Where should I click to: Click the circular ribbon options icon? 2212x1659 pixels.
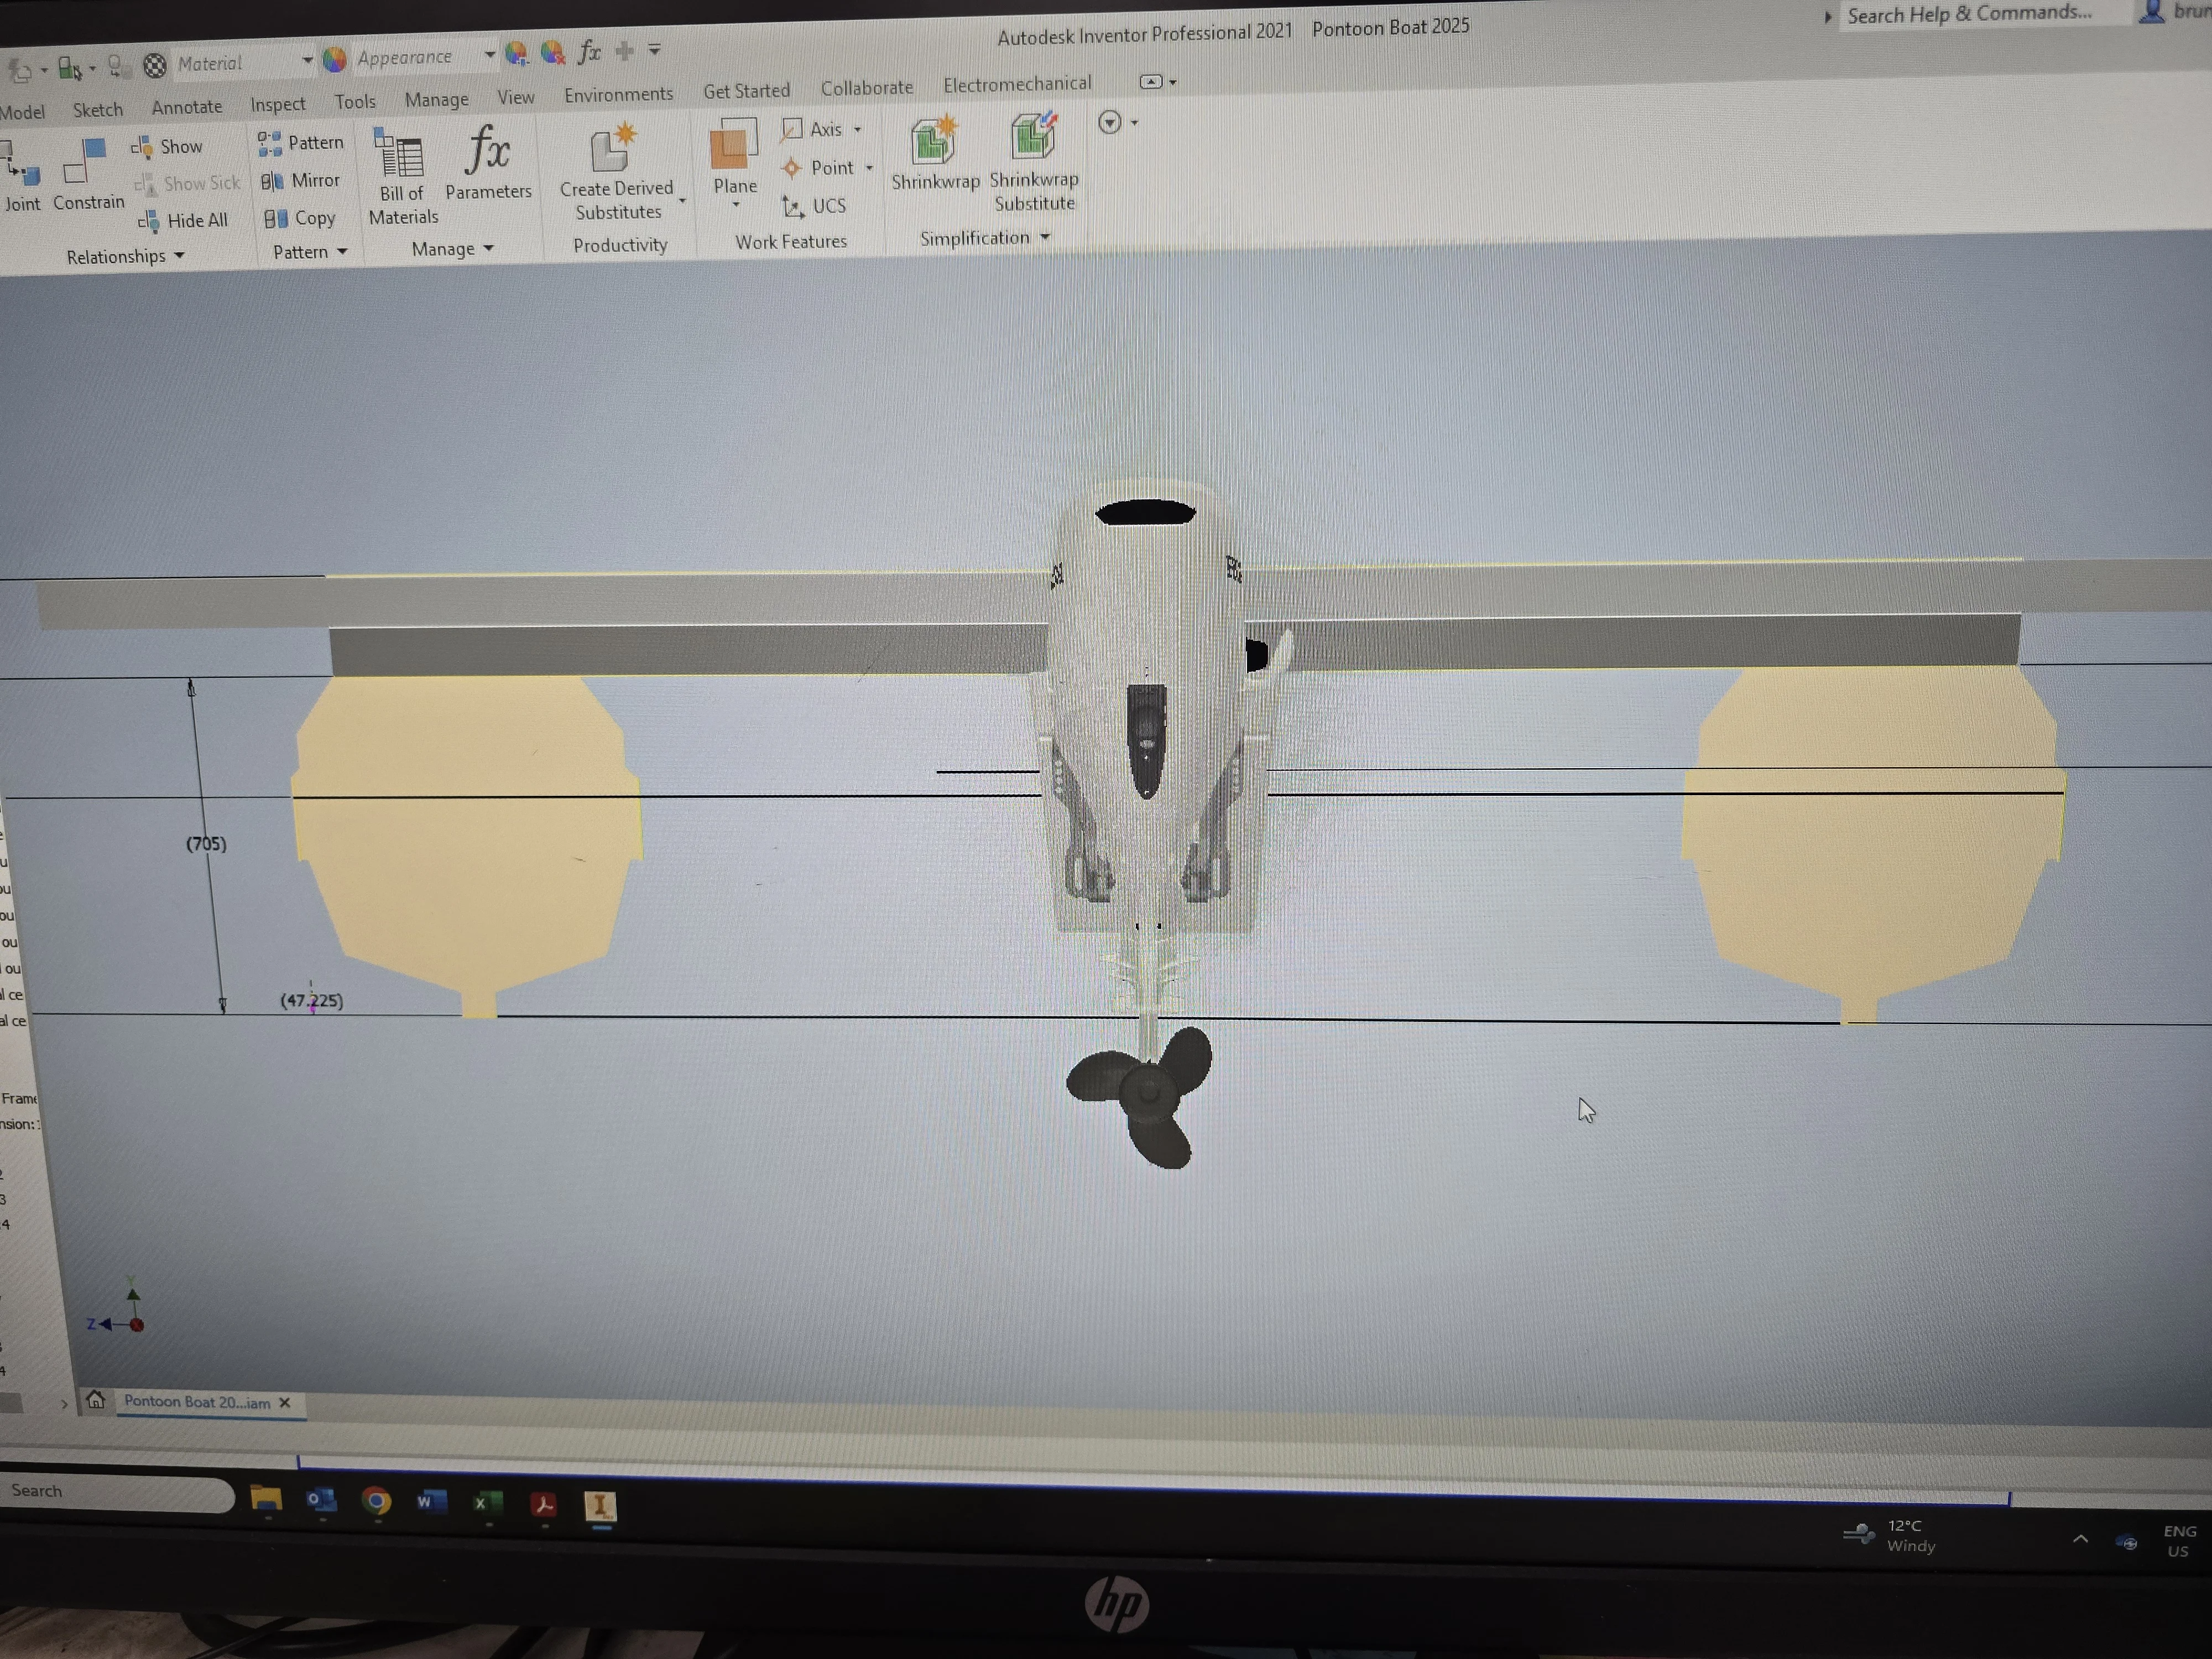[1109, 122]
